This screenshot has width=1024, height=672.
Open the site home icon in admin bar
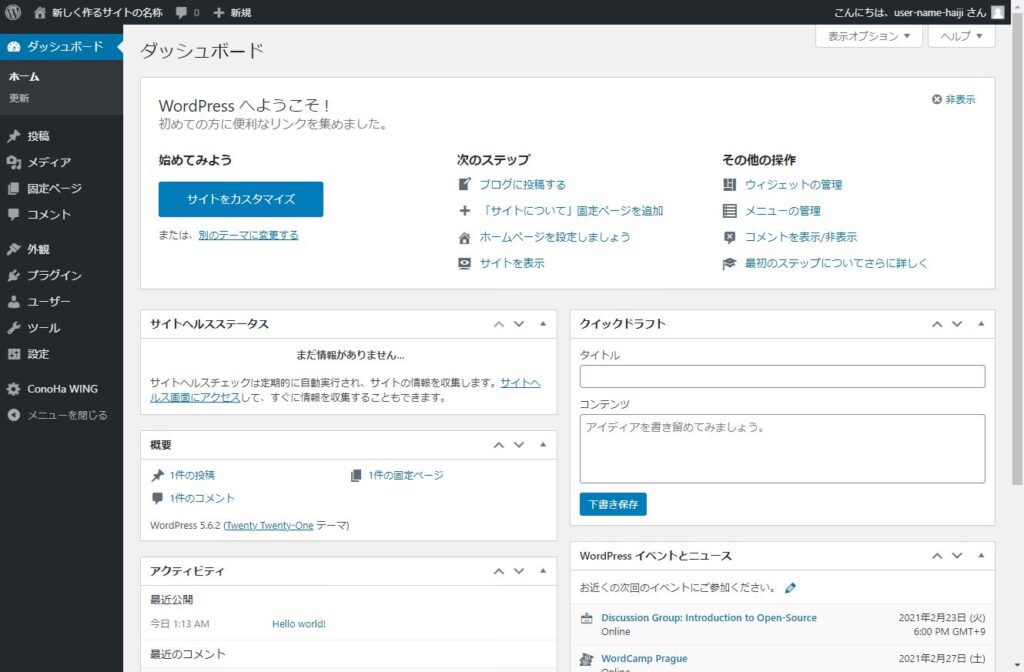click(40, 12)
